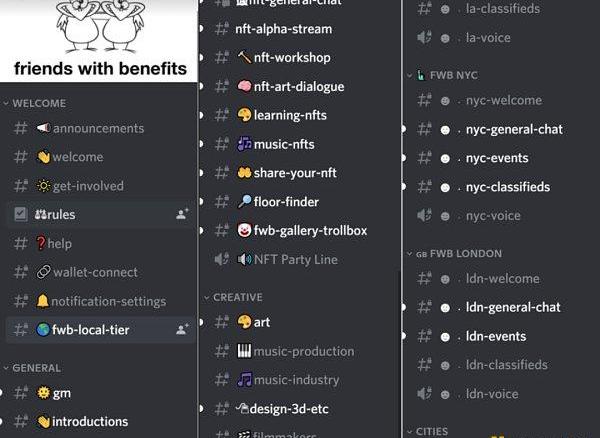Open the announcements channel
The image size is (600, 438).
[x=98, y=128]
